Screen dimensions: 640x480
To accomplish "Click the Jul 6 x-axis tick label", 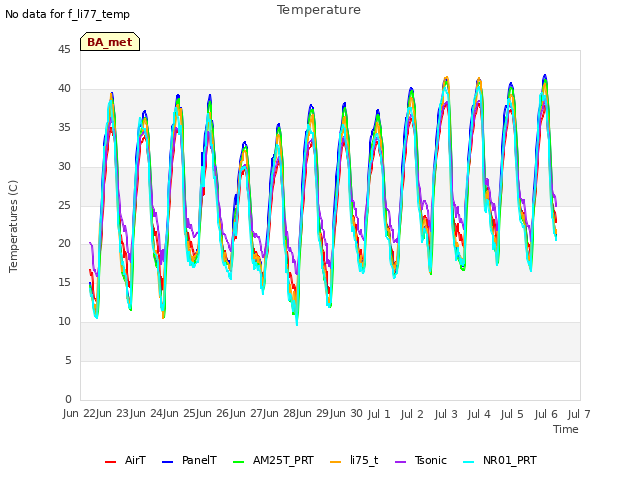I will click(546, 414).
